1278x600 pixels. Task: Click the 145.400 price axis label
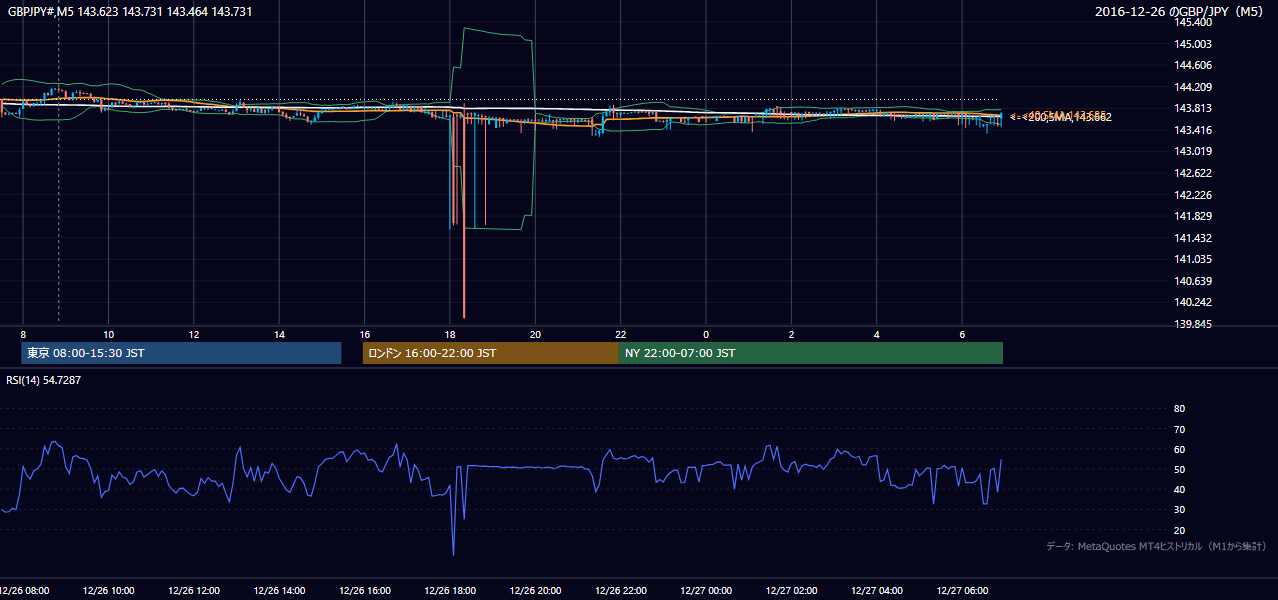[1193, 23]
